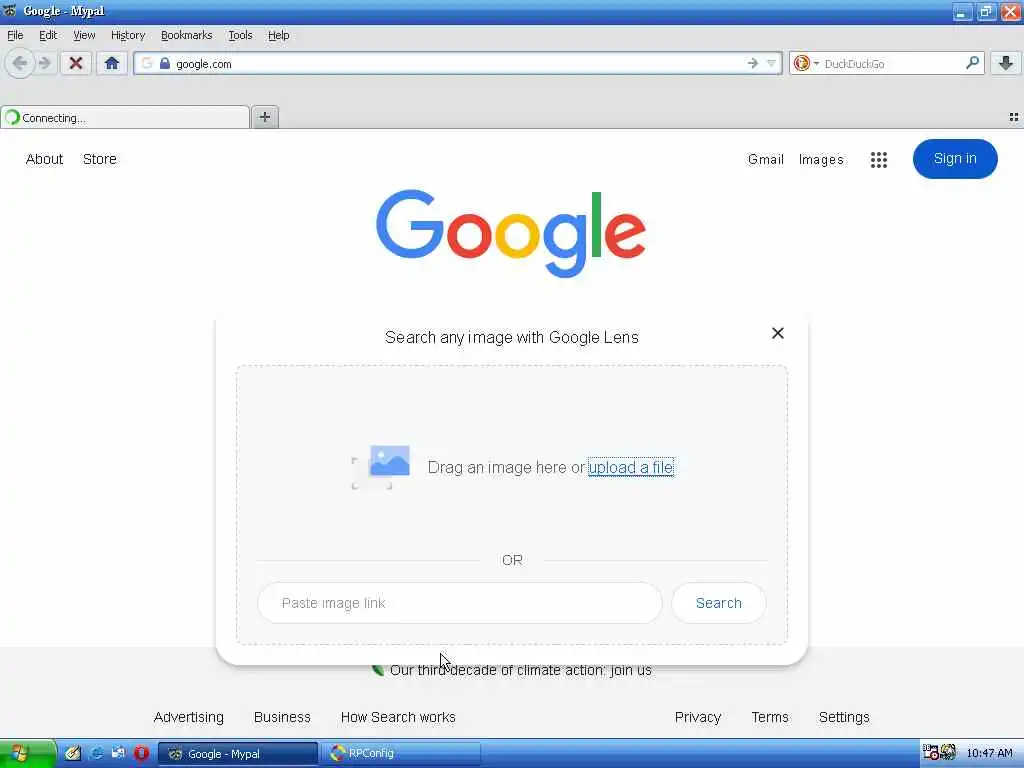Click the first system tray icon
Screen dimensions: 1024x768
(x=931, y=753)
